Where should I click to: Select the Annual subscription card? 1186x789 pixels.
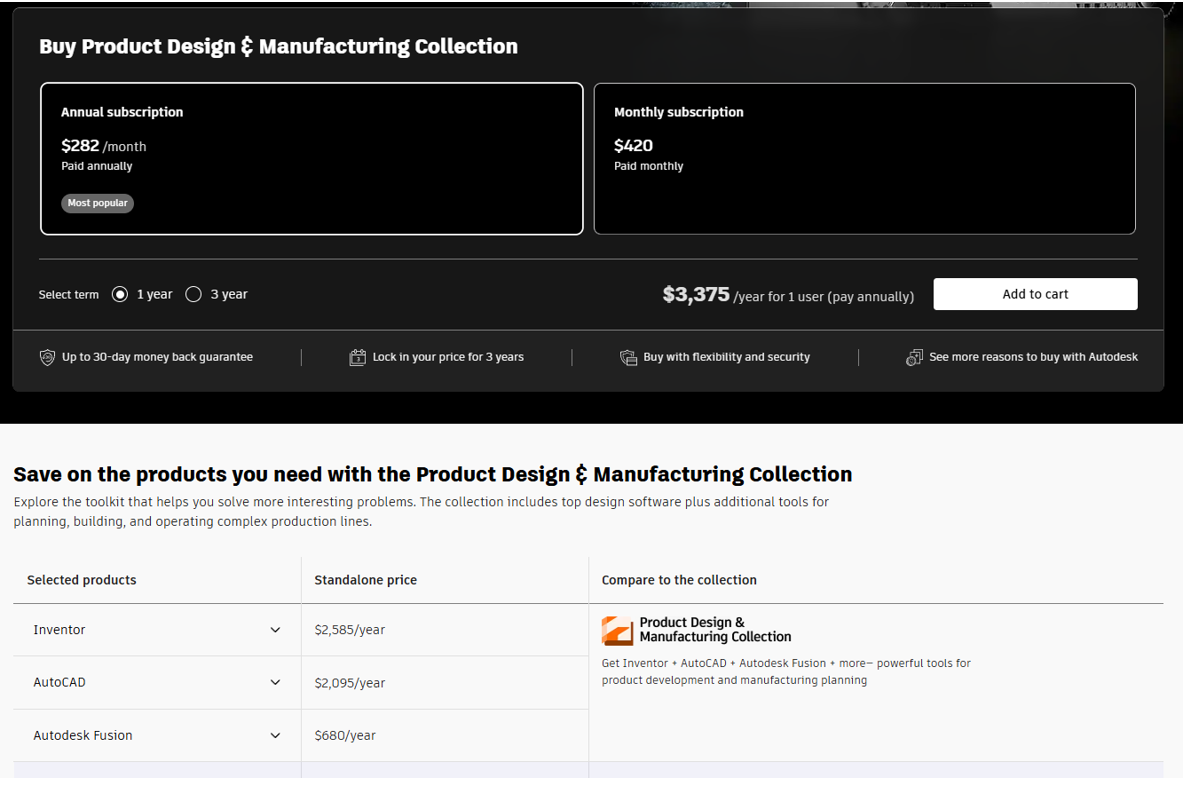click(312, 159)
